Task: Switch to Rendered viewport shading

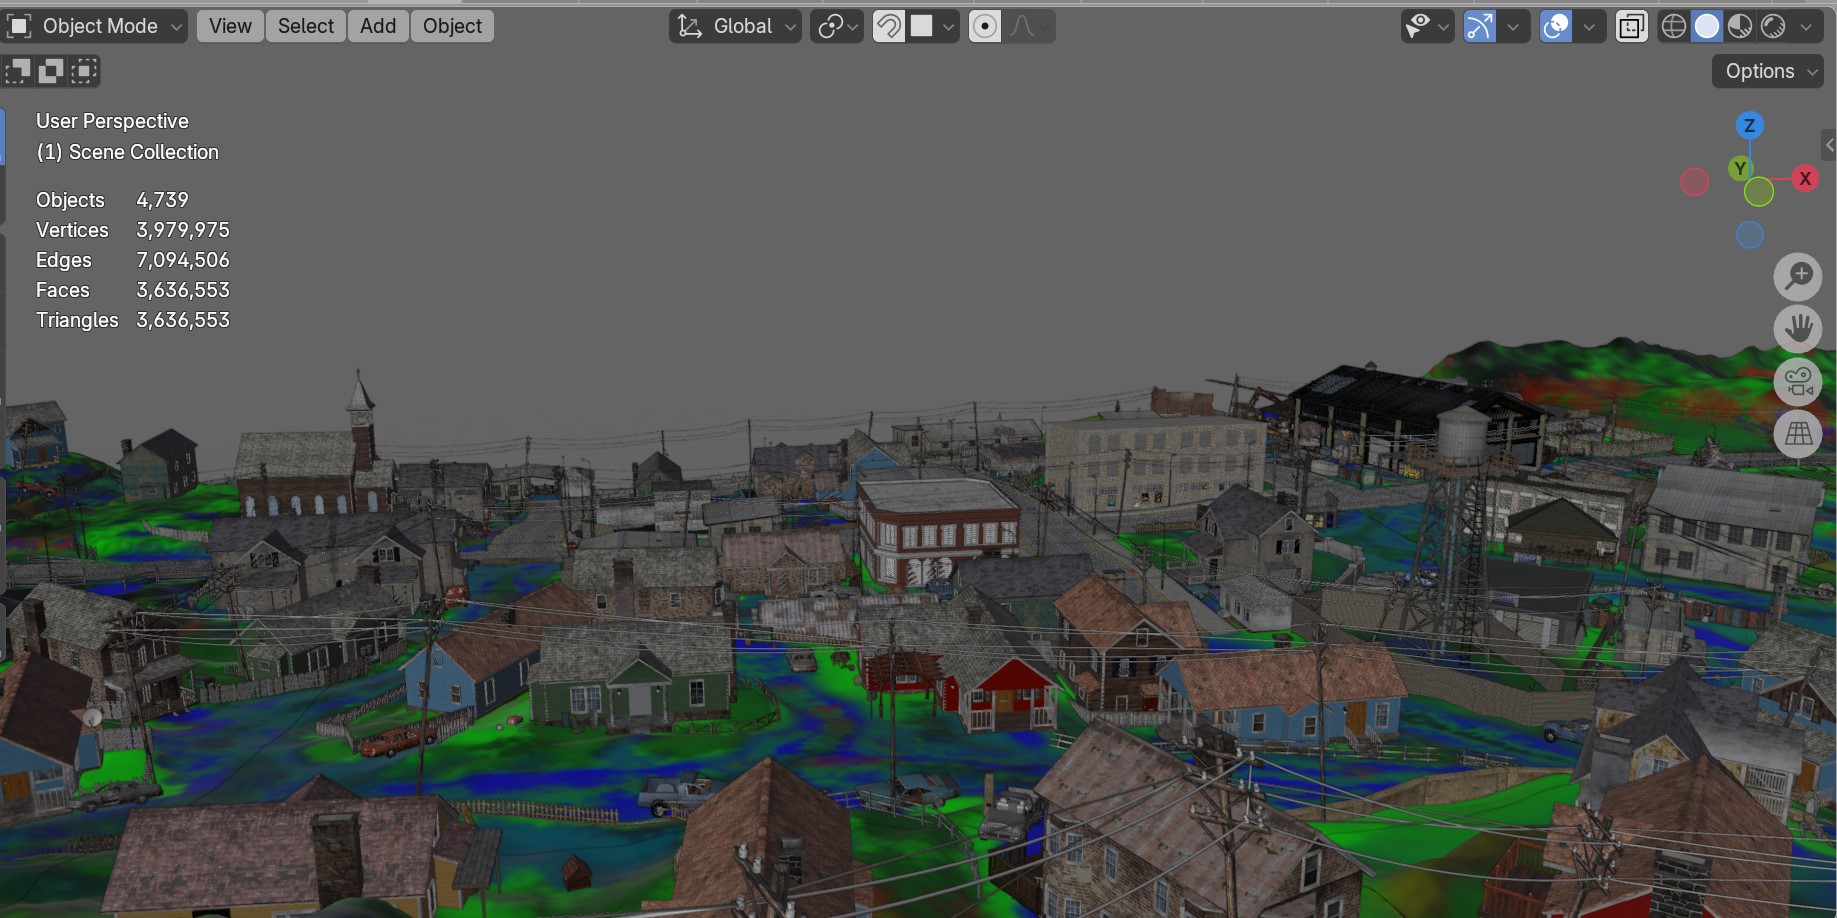Action: click(1773, 26)
